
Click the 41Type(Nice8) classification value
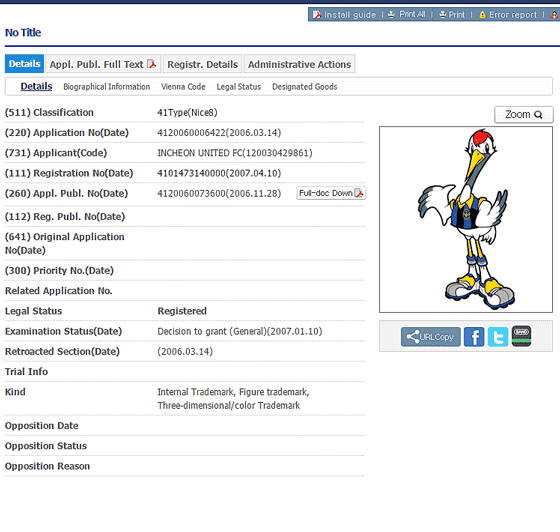pos(187,112)
